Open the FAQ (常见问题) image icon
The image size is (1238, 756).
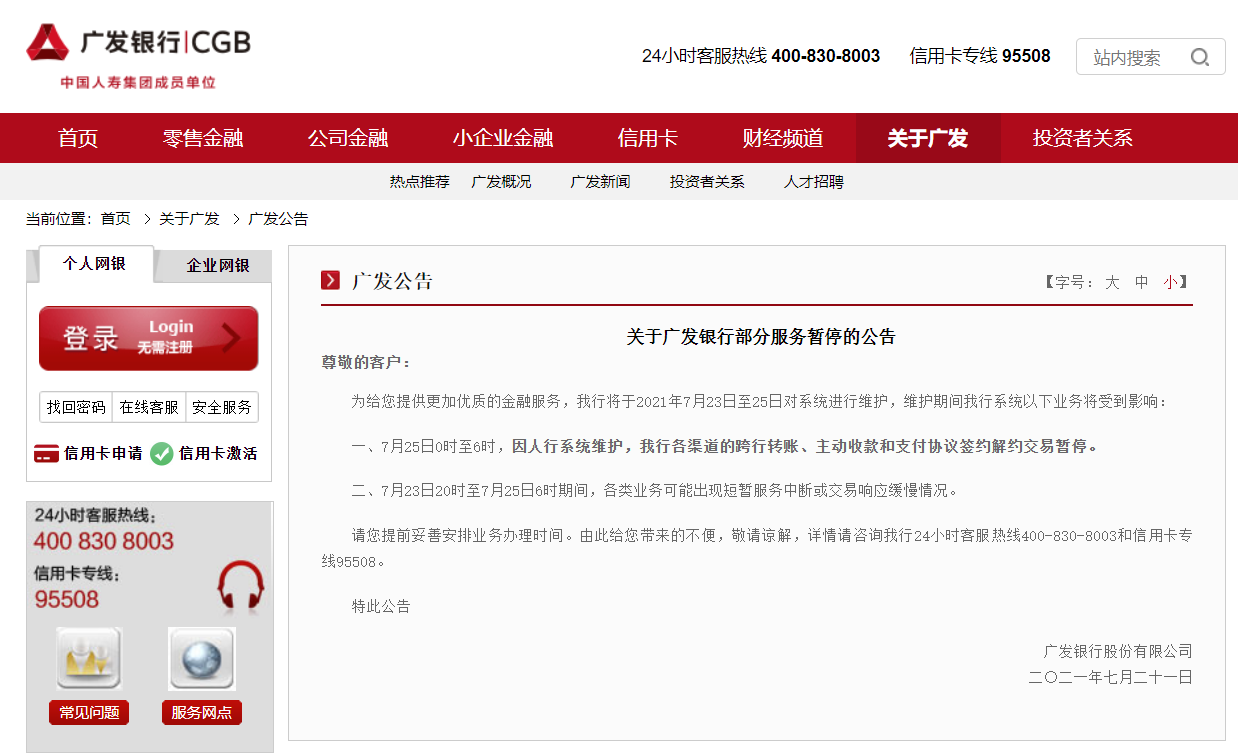pos(89,658)
